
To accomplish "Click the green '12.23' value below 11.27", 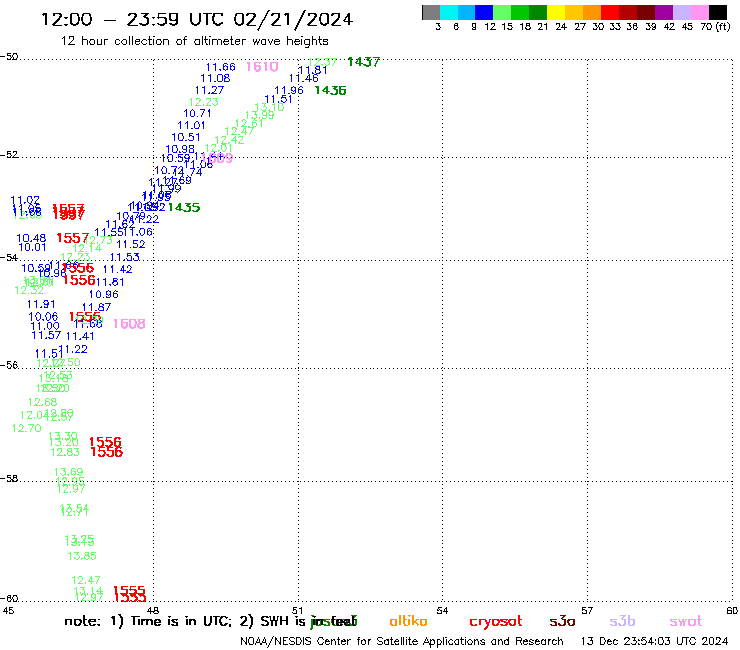I will pyautogui.click(x=204, y=102).
